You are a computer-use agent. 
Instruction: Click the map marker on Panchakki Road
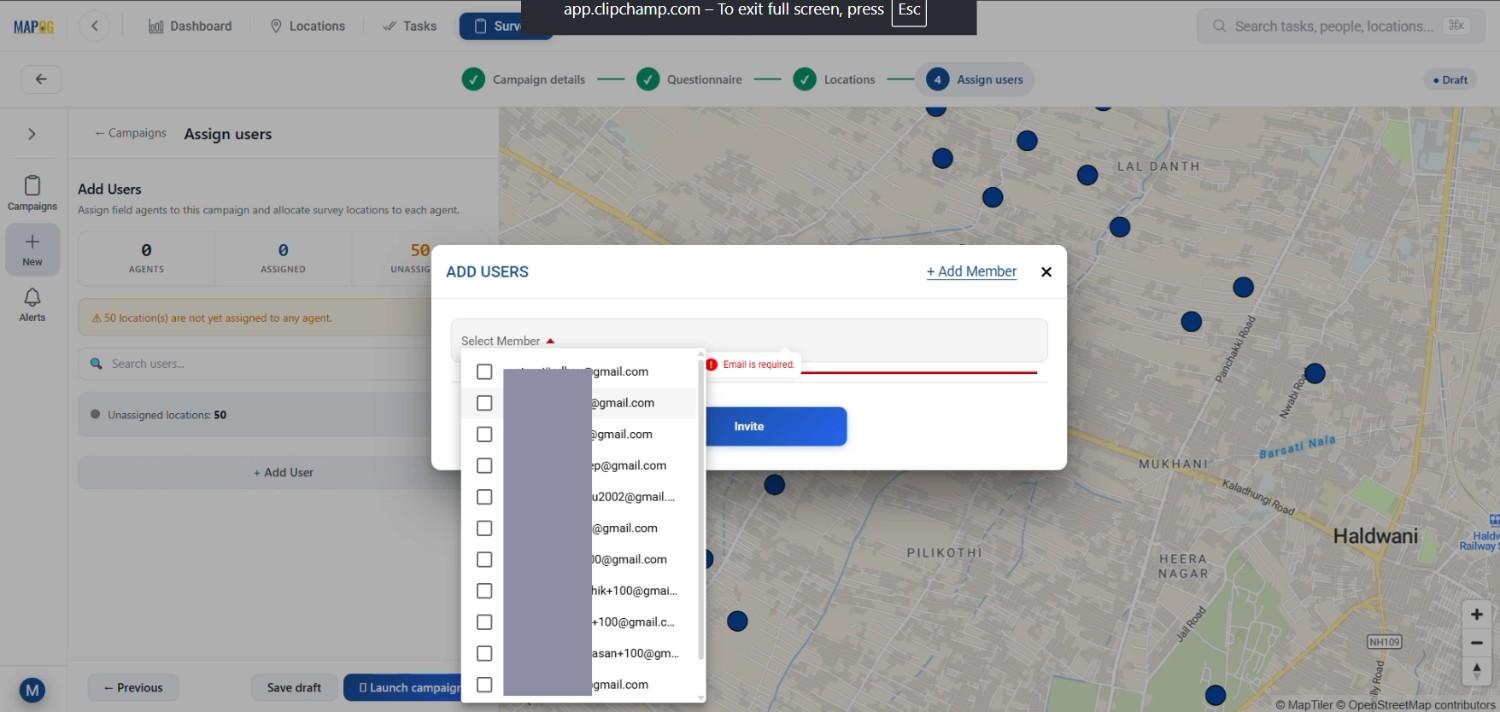[1243, 287]
